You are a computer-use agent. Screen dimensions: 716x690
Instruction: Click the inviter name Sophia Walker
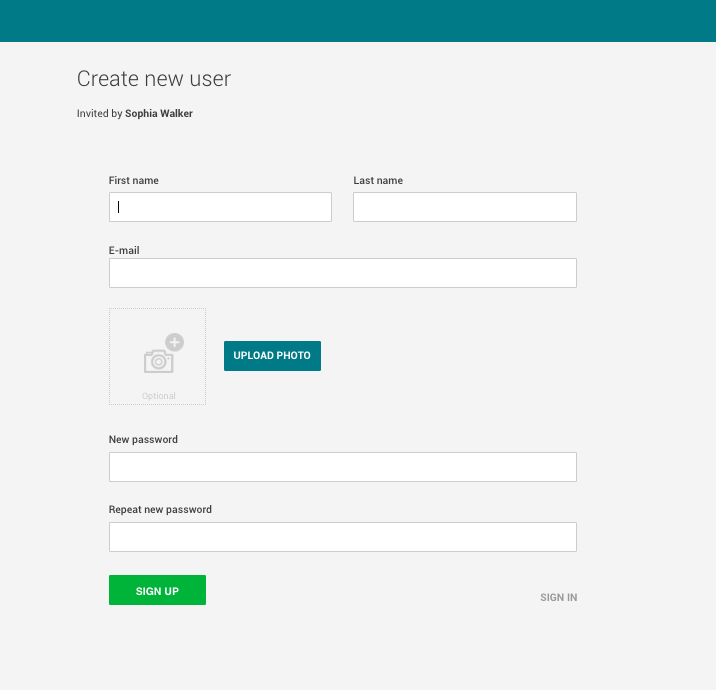(x=158, y=114)
